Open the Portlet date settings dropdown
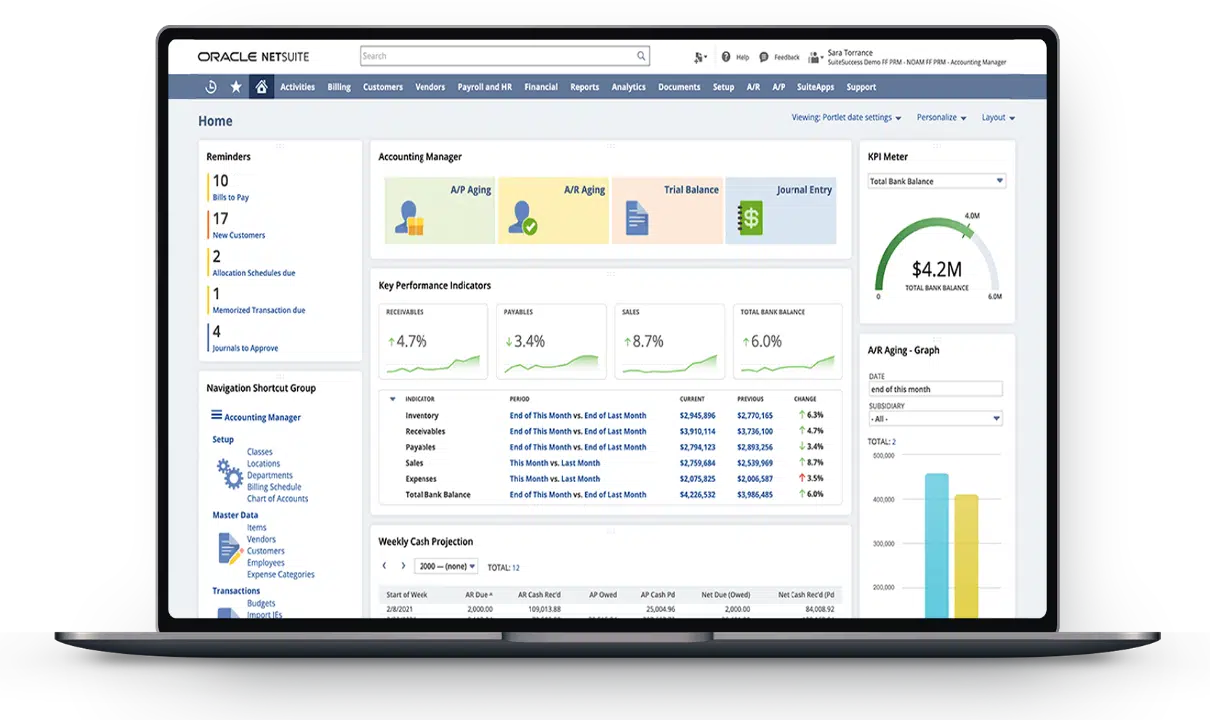The image size is (1210, 720). coord(846,117)
